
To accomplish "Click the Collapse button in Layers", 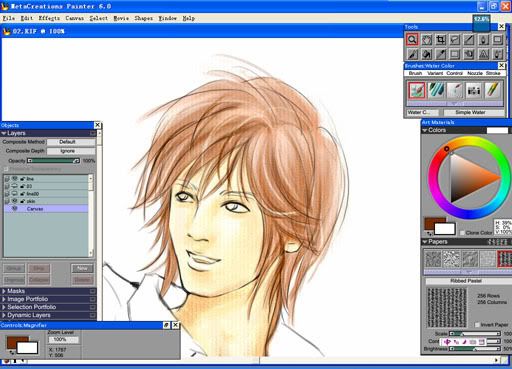I will coord(39,280).
